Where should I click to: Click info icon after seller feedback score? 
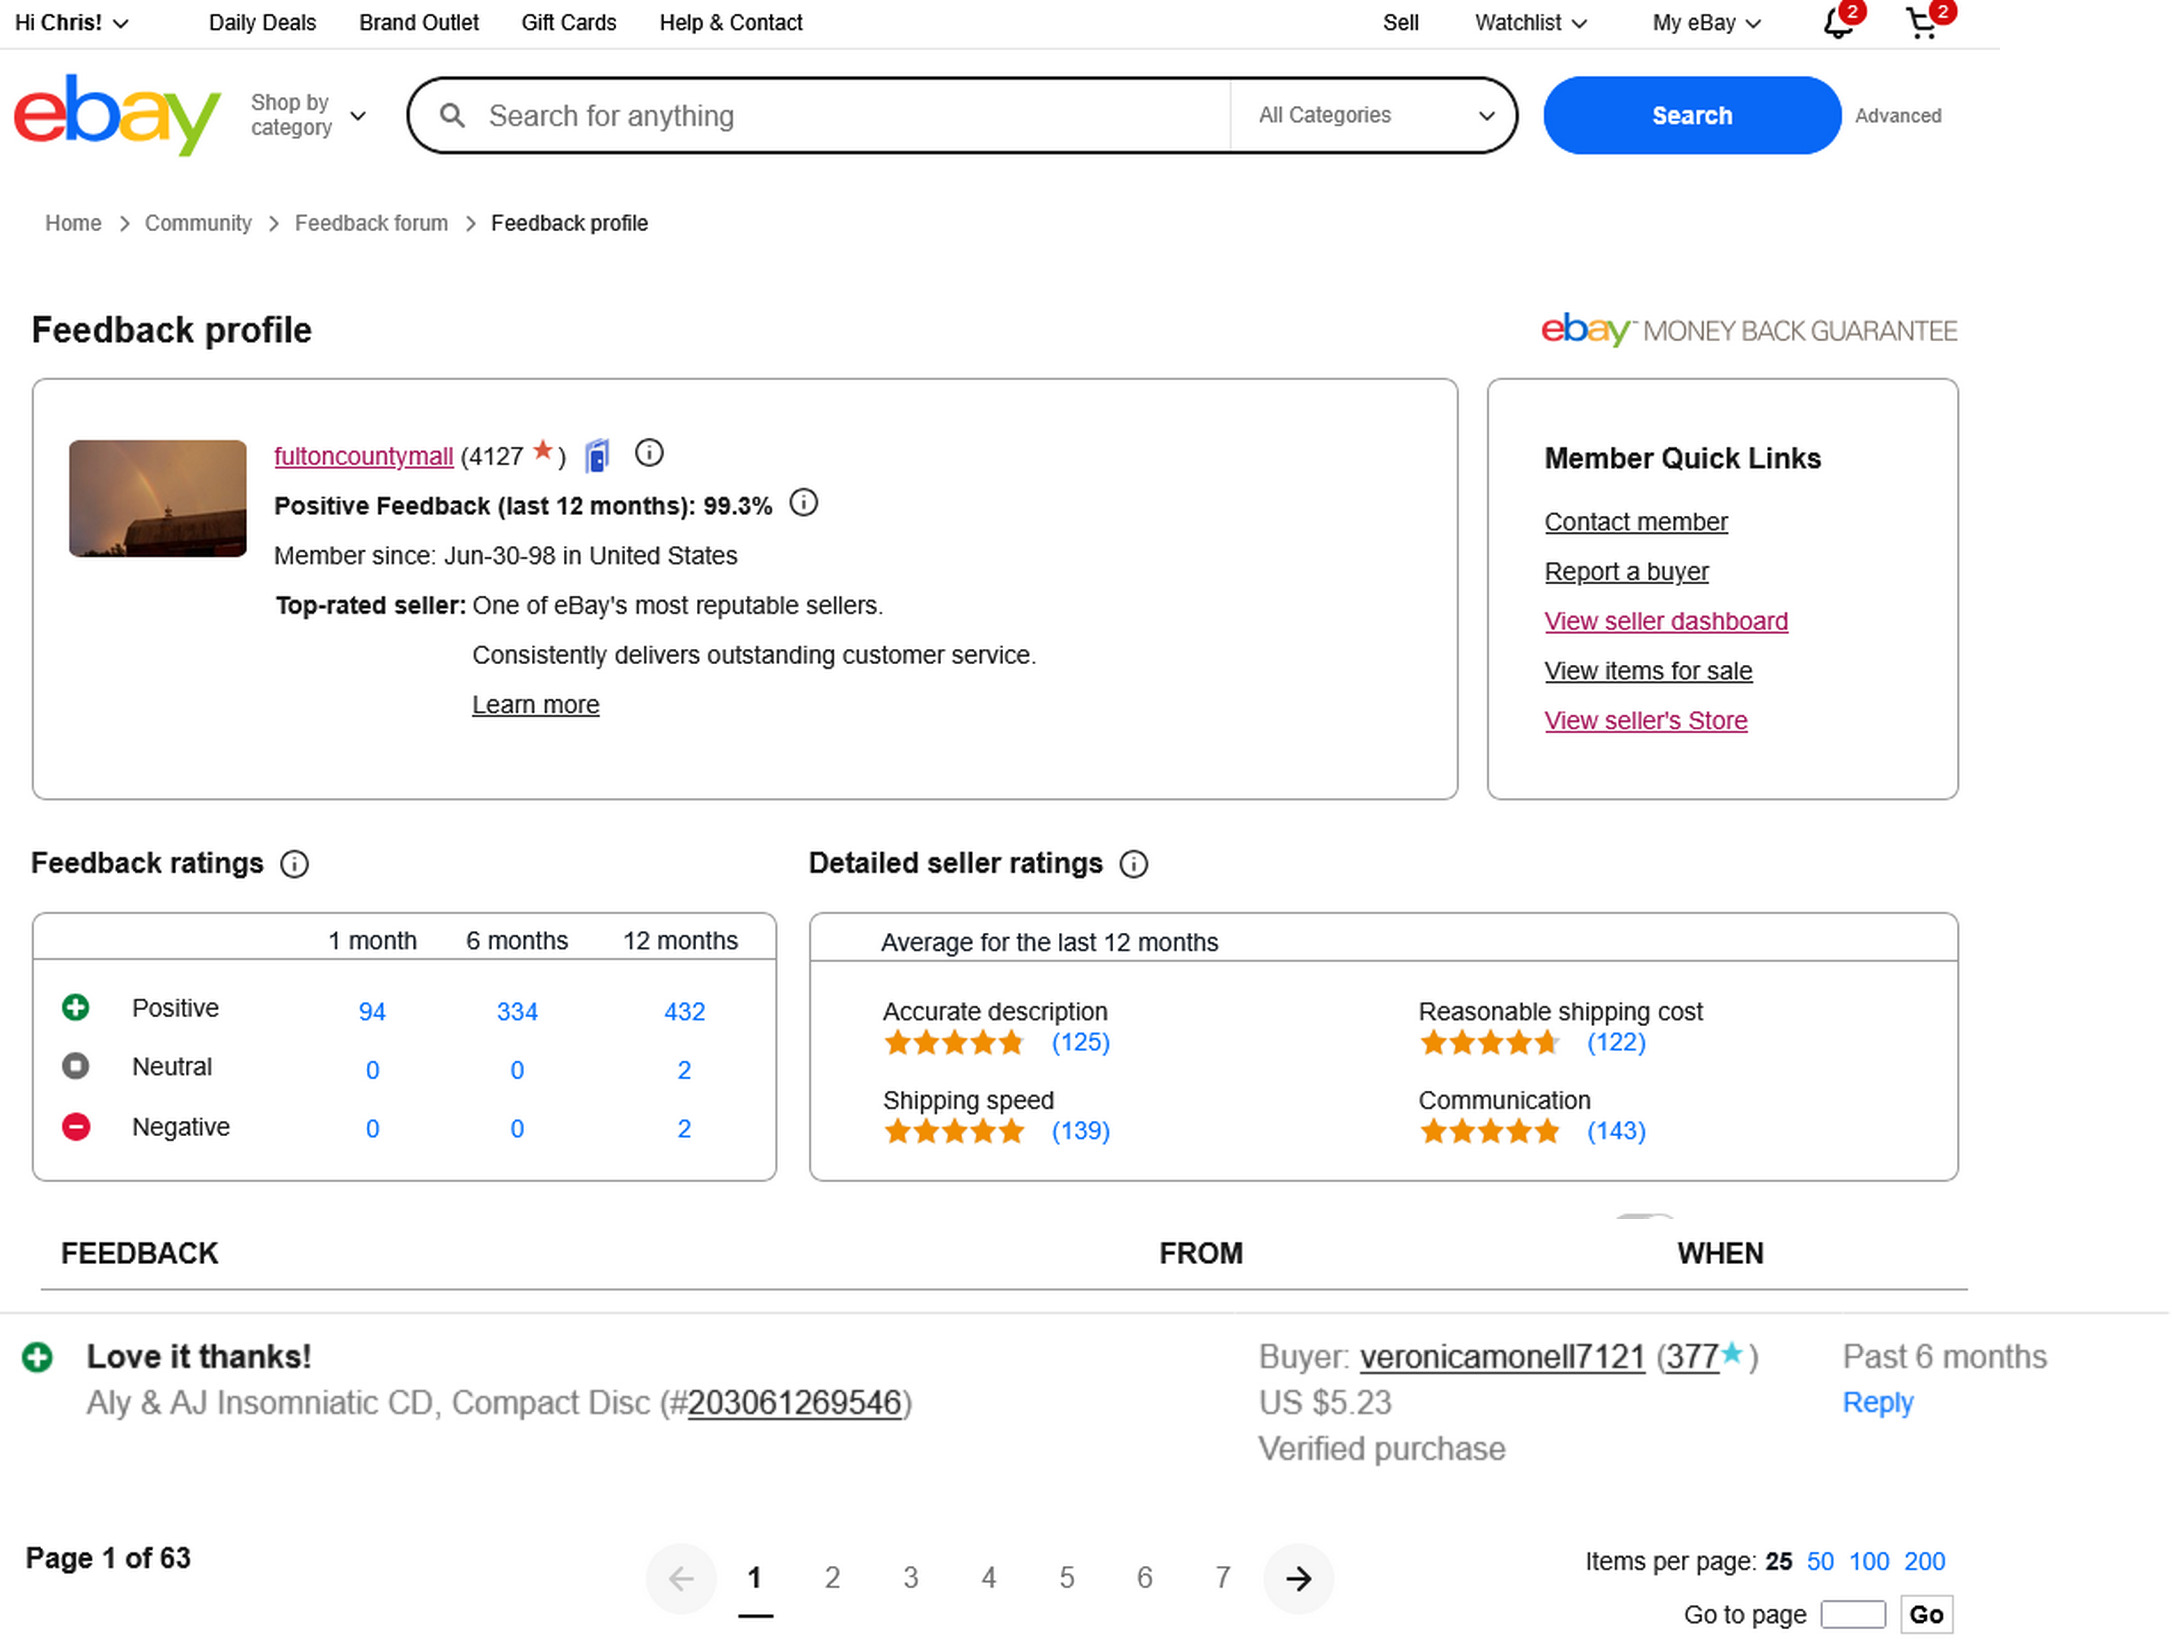[x=649, y=454]
